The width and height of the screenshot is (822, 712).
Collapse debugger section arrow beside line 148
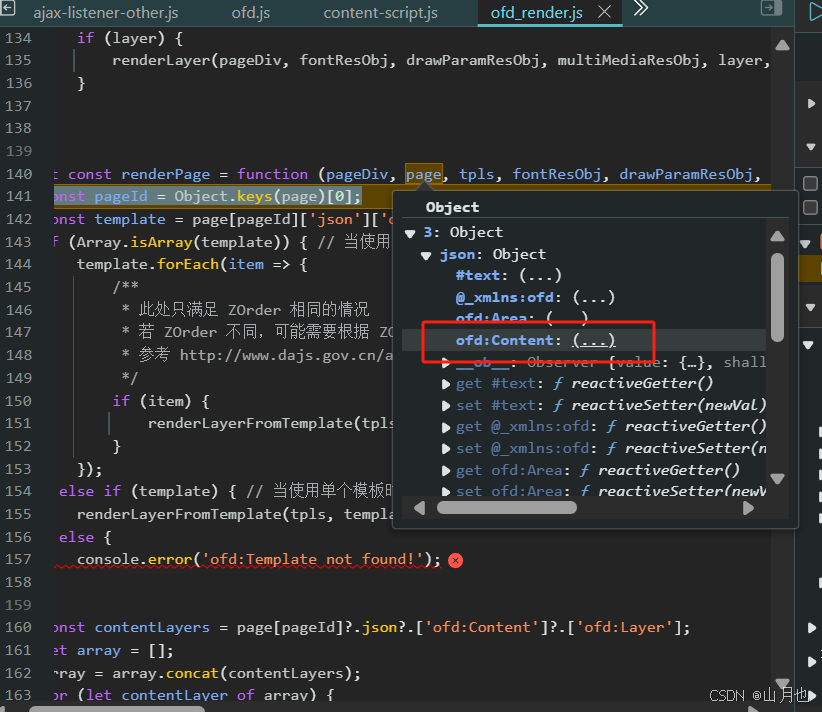click(x=808, y=345)
